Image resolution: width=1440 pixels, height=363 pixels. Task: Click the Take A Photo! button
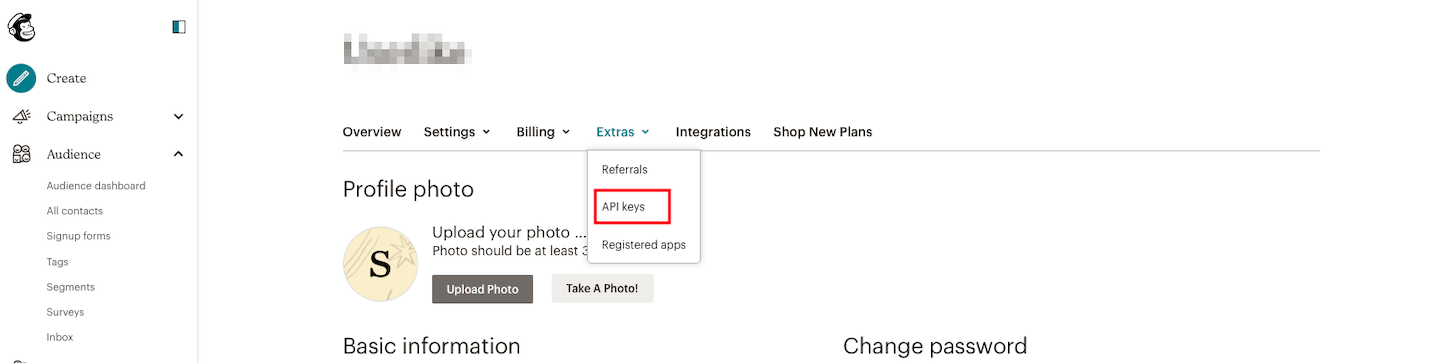pos(602,289)
